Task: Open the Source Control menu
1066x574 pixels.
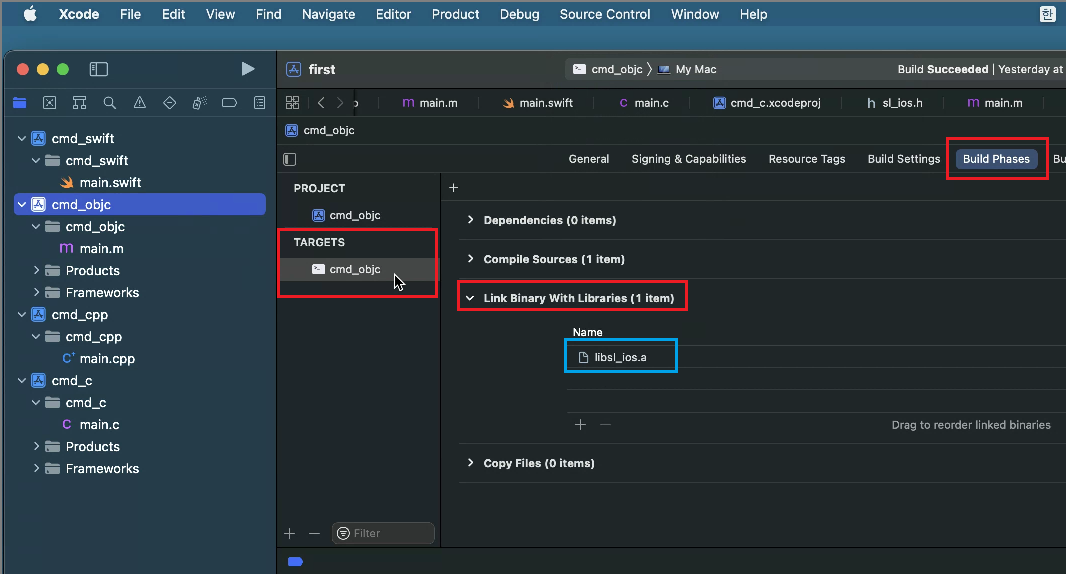Action: point(605,14)
